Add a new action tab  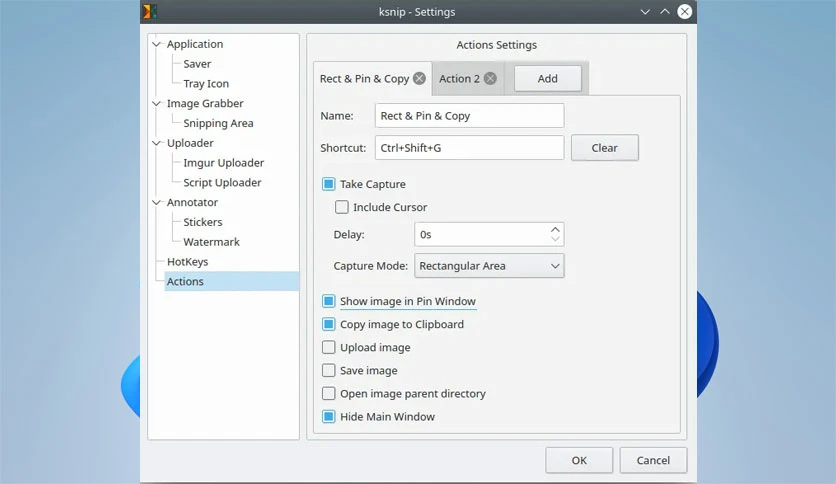point(548,78)
